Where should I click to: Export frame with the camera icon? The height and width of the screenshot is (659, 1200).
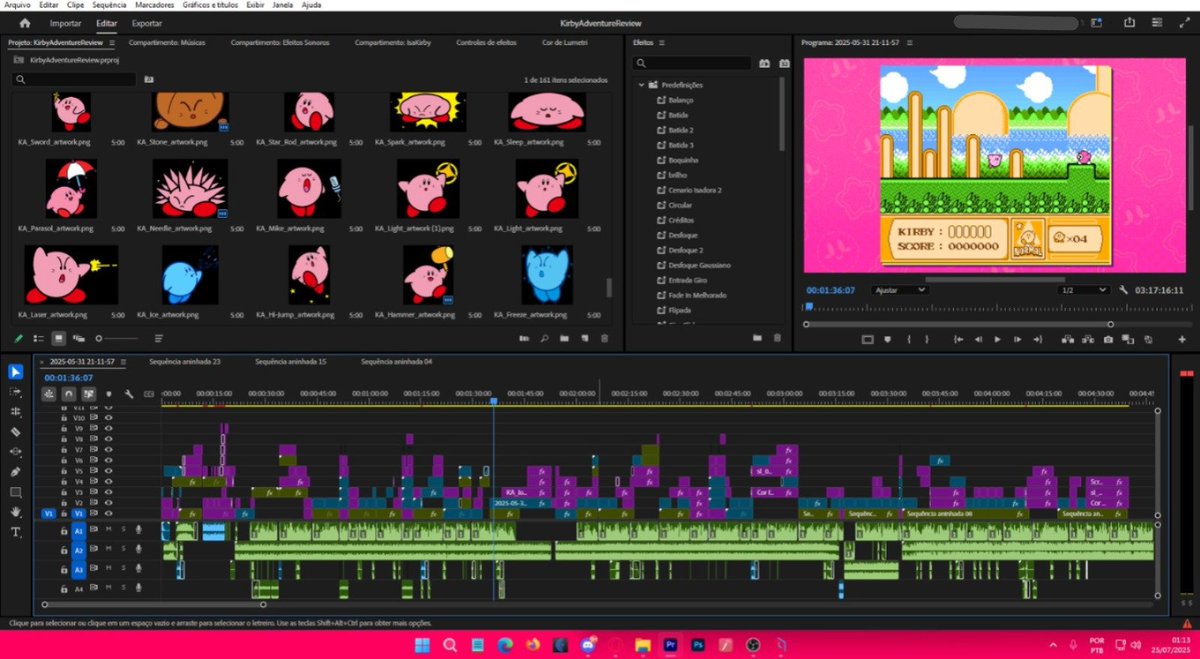tap(1108, 339)
